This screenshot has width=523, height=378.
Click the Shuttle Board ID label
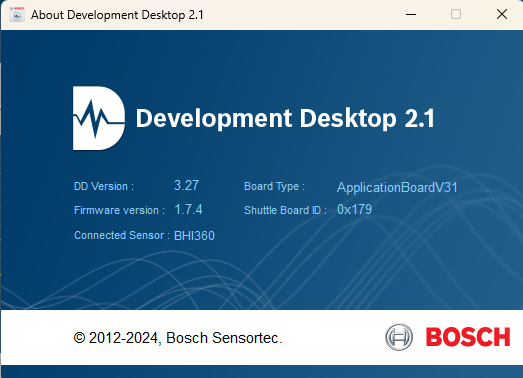tap(285, 210)
